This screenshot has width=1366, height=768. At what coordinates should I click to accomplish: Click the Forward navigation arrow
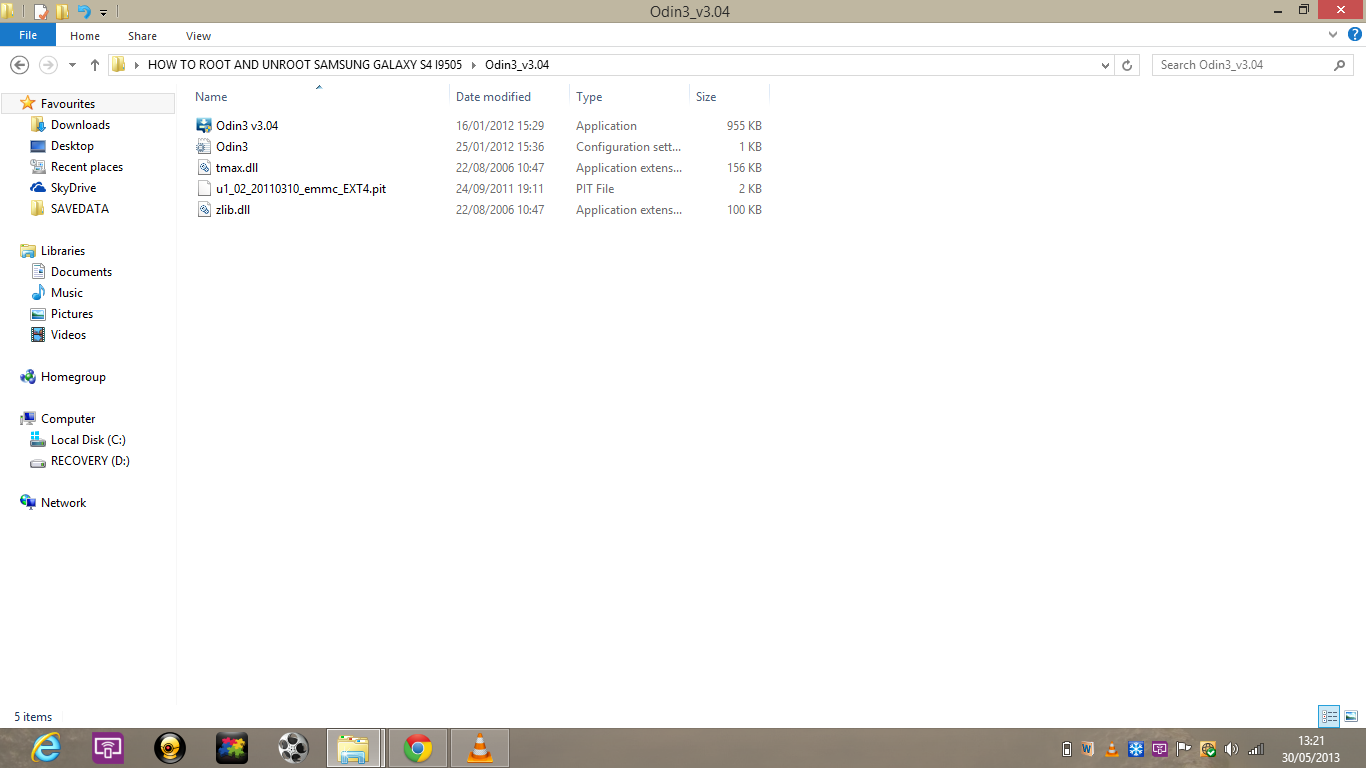pos(48,65)
